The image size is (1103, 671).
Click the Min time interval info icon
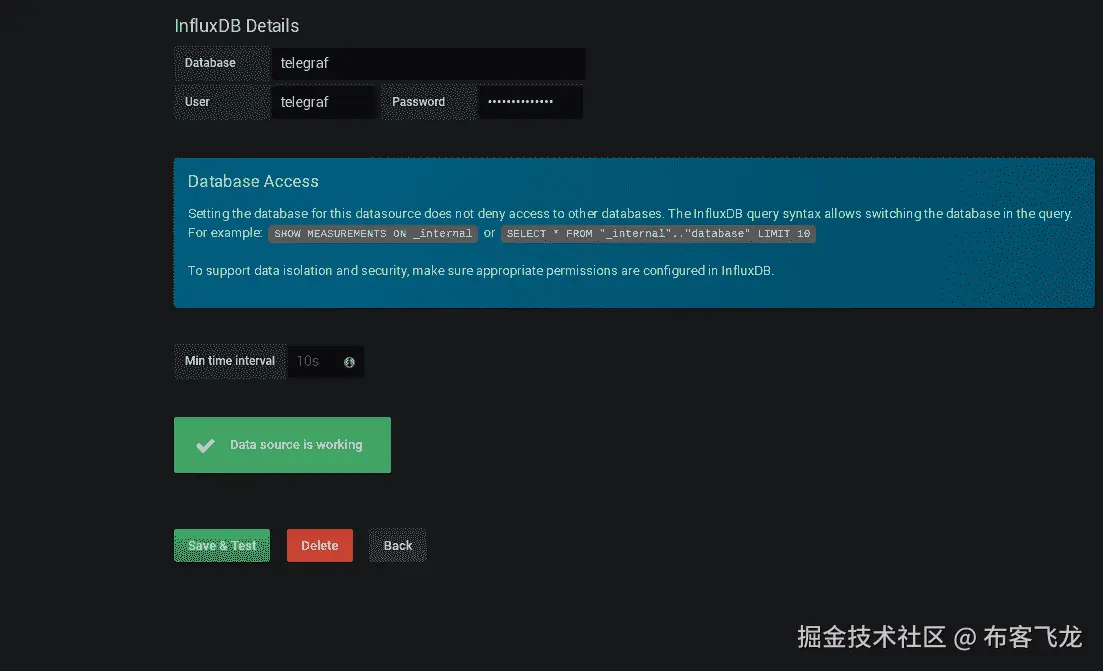(349, 362)
